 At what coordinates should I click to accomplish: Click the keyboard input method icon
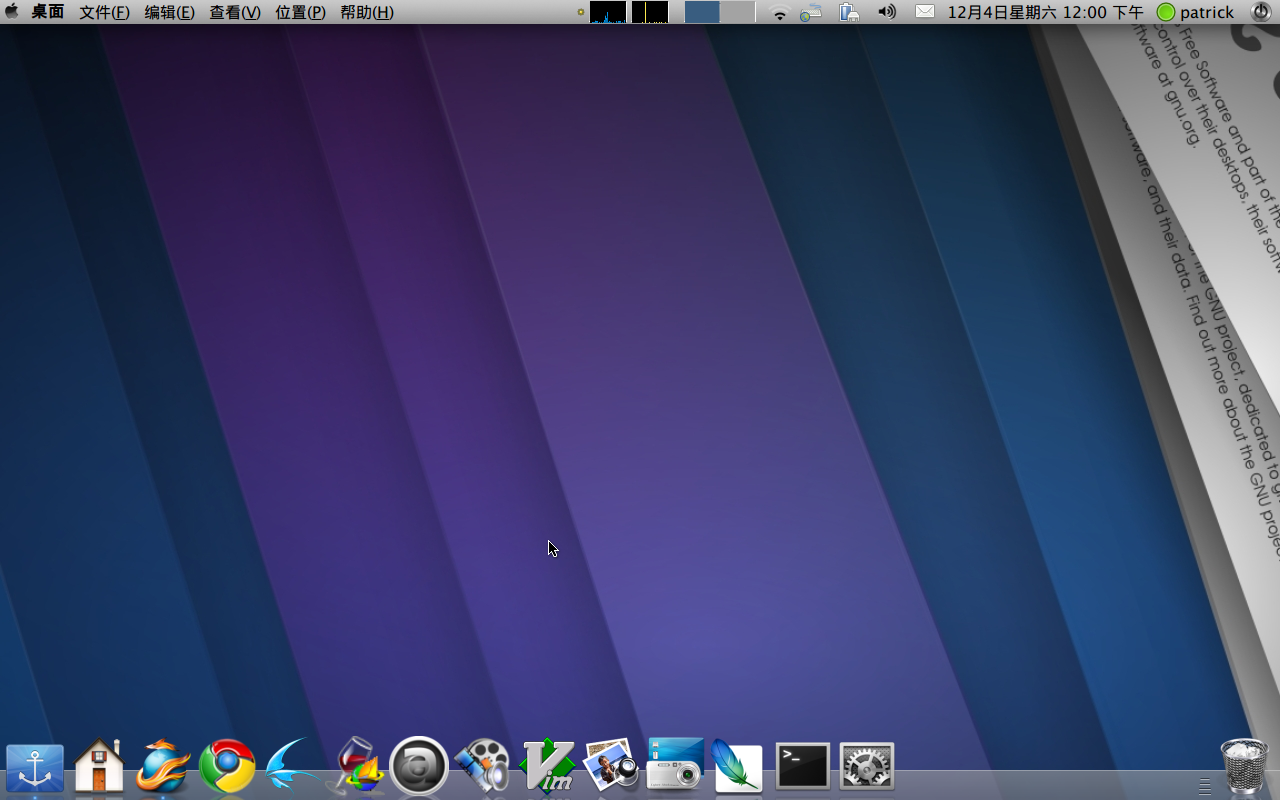coord(811,12)
